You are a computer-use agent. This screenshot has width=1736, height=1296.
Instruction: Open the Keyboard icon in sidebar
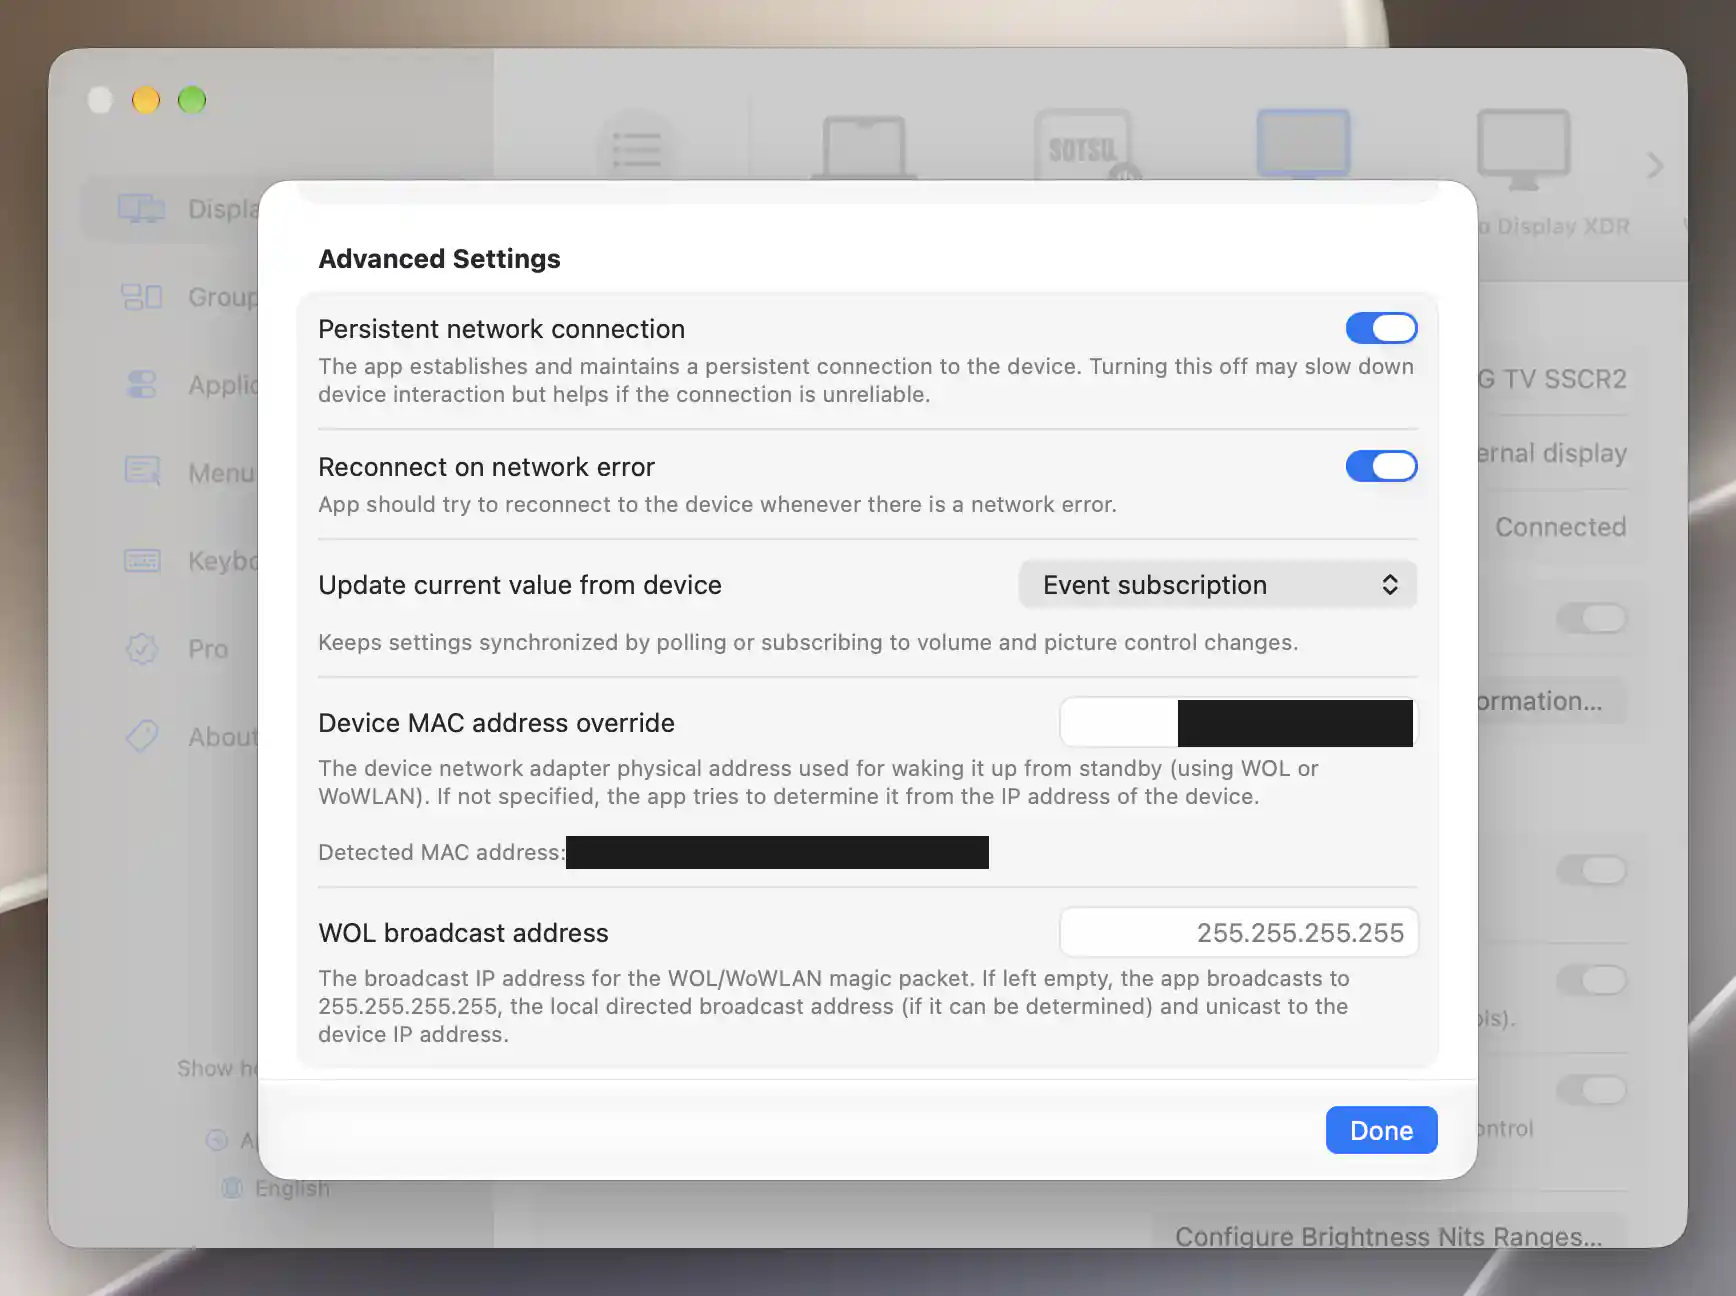(141, 560)
